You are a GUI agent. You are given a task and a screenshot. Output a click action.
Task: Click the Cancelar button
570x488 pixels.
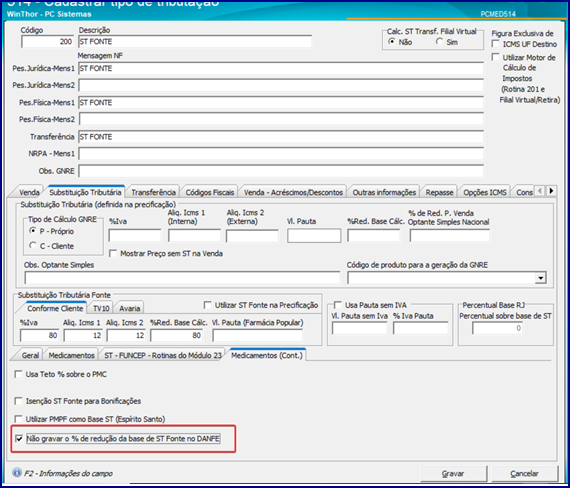[524, 473]
